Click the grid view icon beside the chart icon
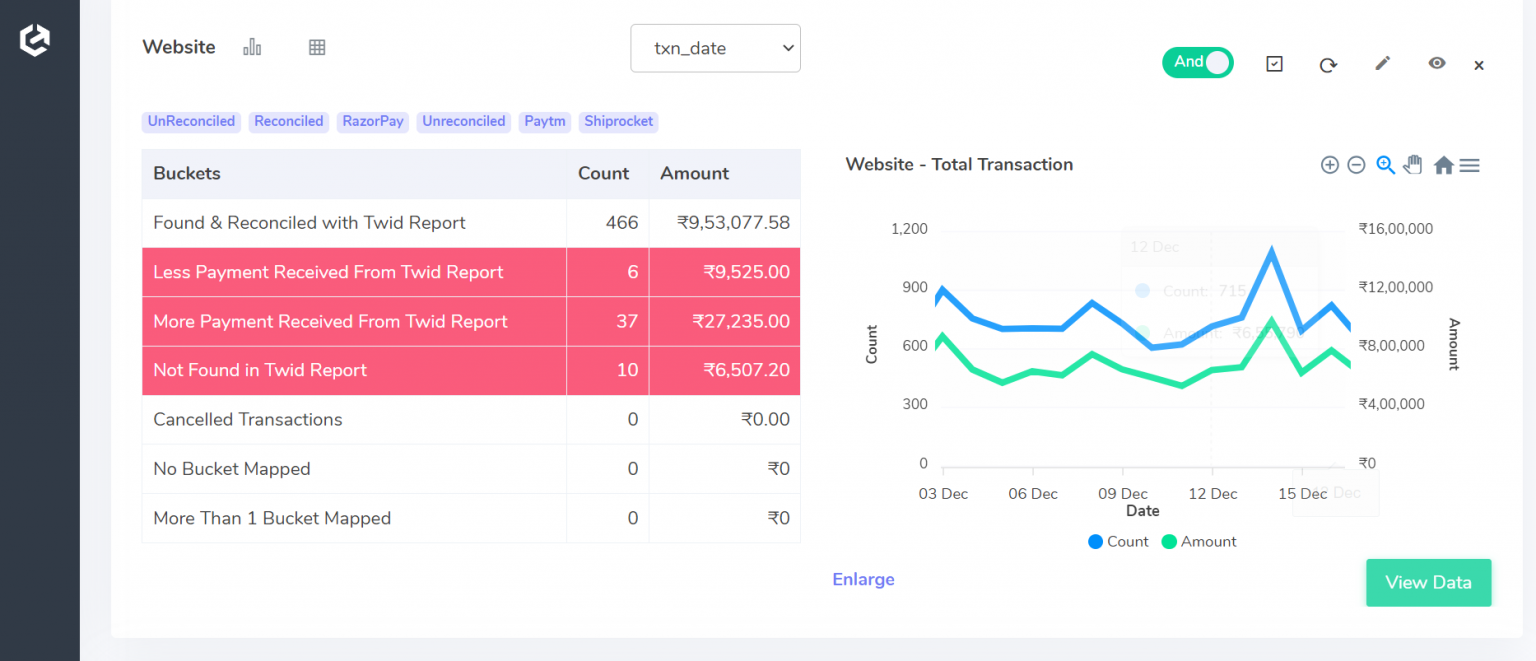The image size is (1536, 661). 317,46
